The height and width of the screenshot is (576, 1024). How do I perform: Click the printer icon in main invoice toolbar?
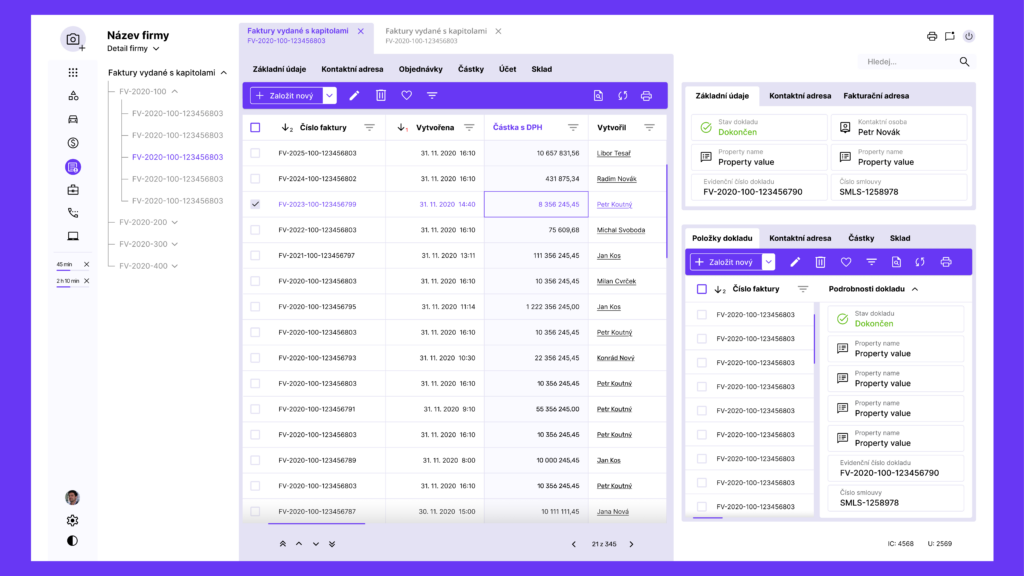pos(646,96)
